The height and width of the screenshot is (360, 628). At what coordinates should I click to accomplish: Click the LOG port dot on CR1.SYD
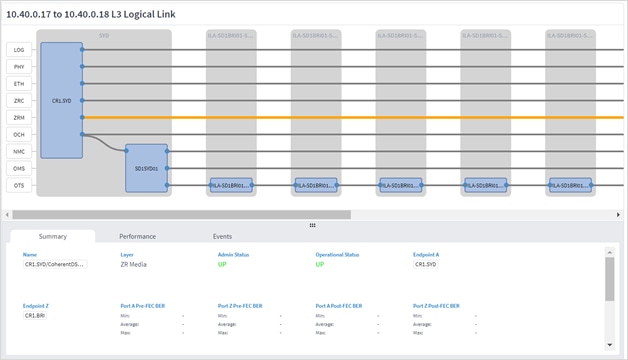coord(82,50)
